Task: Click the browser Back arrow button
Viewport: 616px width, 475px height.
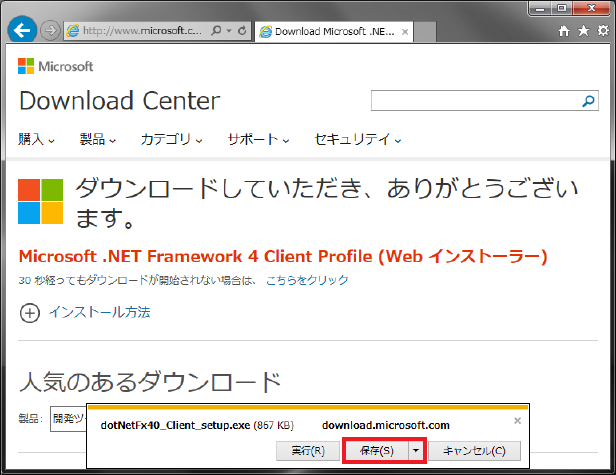Action: (22, 30)
